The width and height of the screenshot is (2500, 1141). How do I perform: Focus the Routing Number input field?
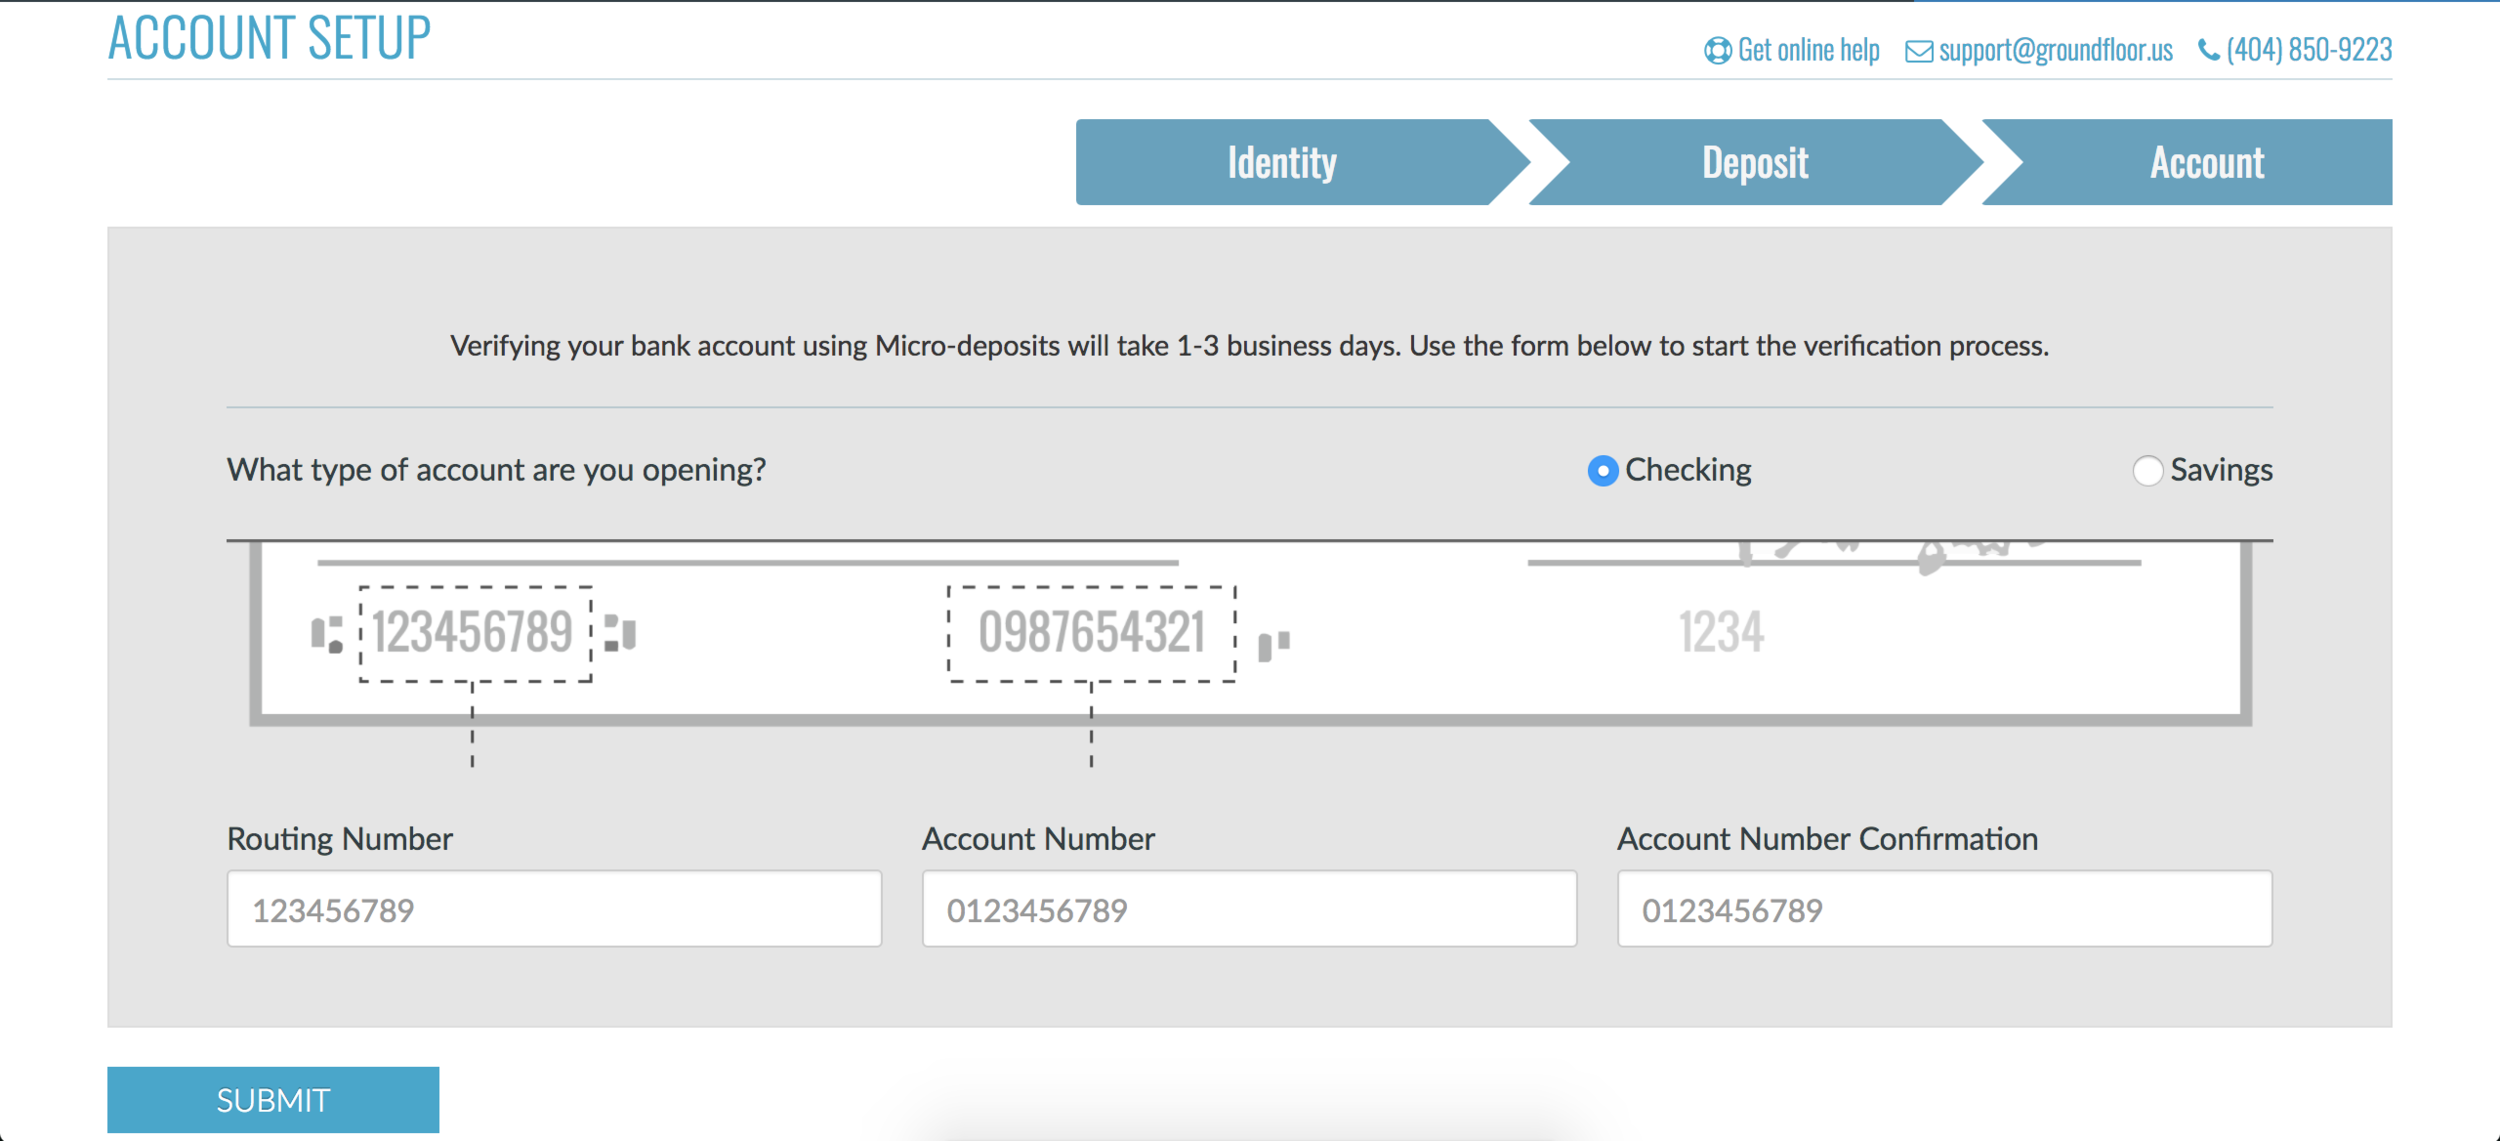554,908
